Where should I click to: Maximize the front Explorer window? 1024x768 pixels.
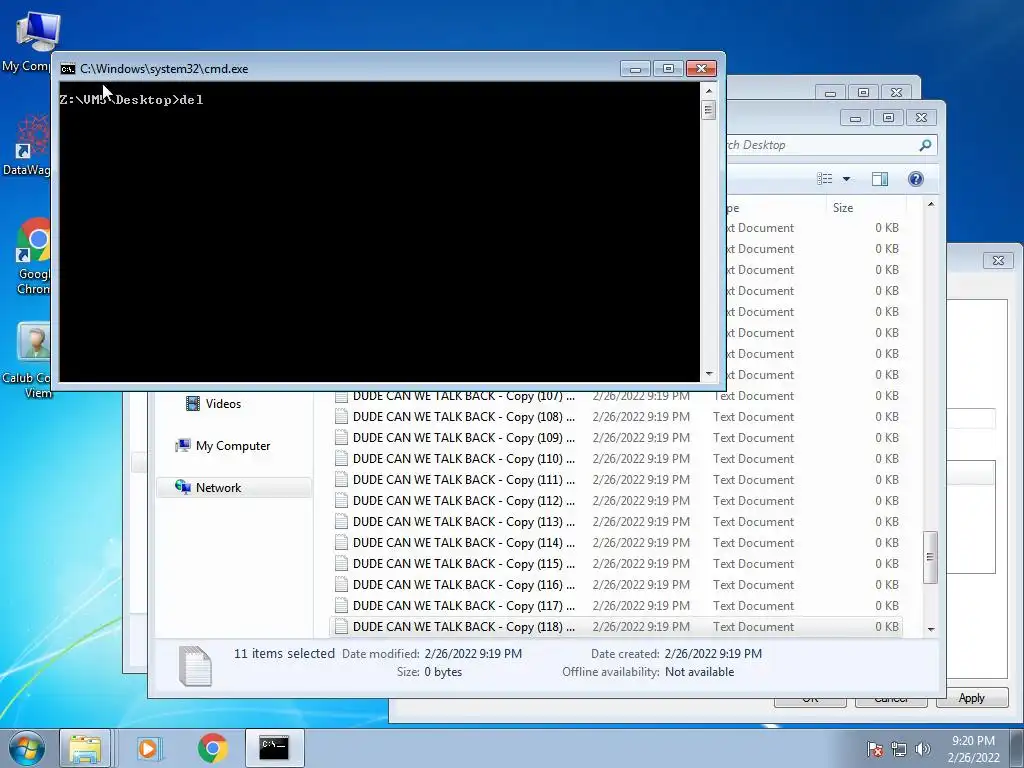pyautogui.click(x=888, y=118)
